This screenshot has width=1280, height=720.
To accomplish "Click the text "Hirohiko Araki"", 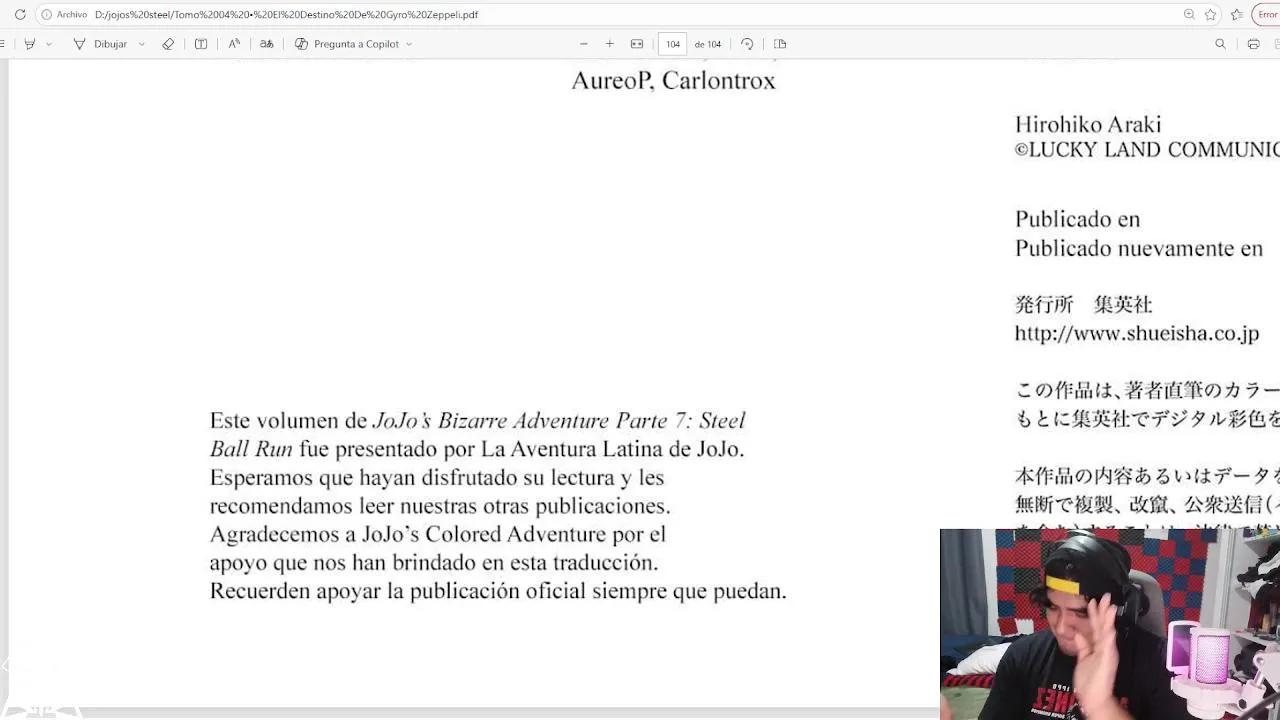I will 1088,125.
